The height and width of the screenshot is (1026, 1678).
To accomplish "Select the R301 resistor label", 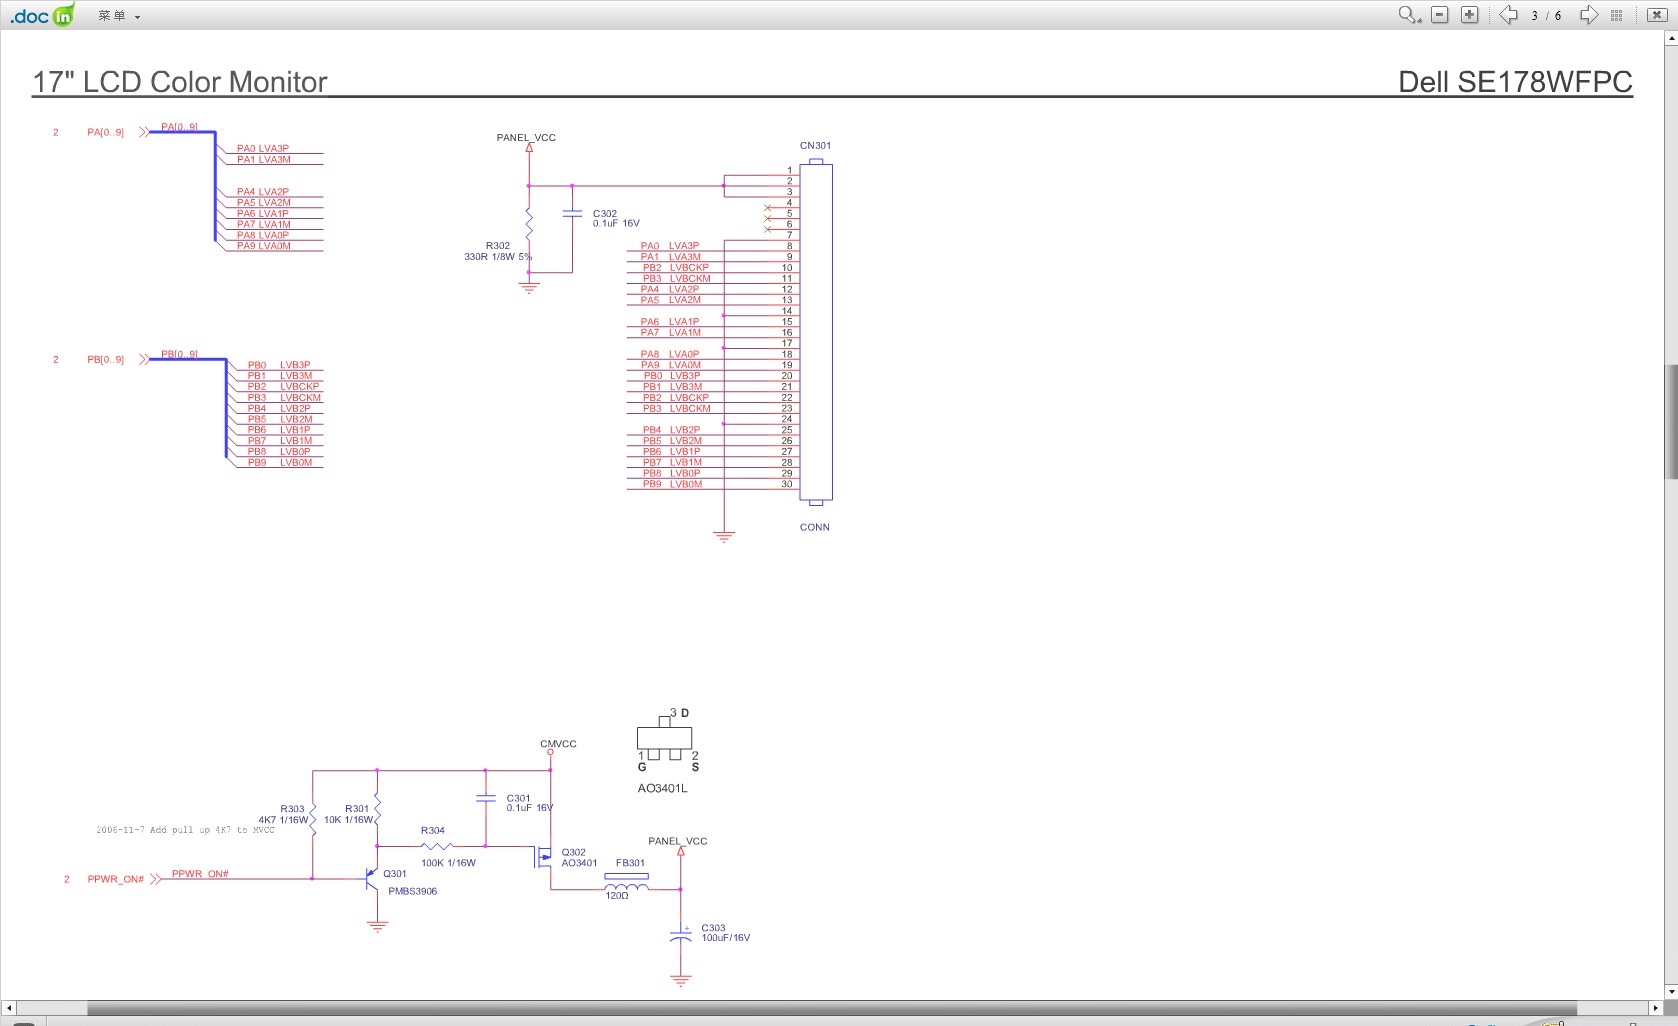I will coord(357,809).
